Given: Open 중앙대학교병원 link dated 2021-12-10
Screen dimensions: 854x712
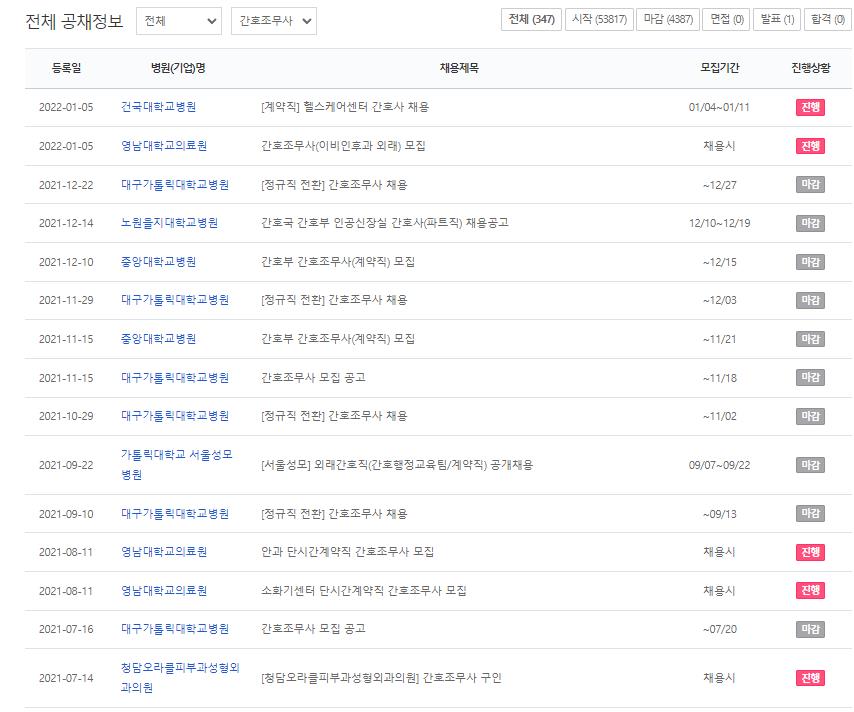Looking at the screenshot, I should click(158, 261).
